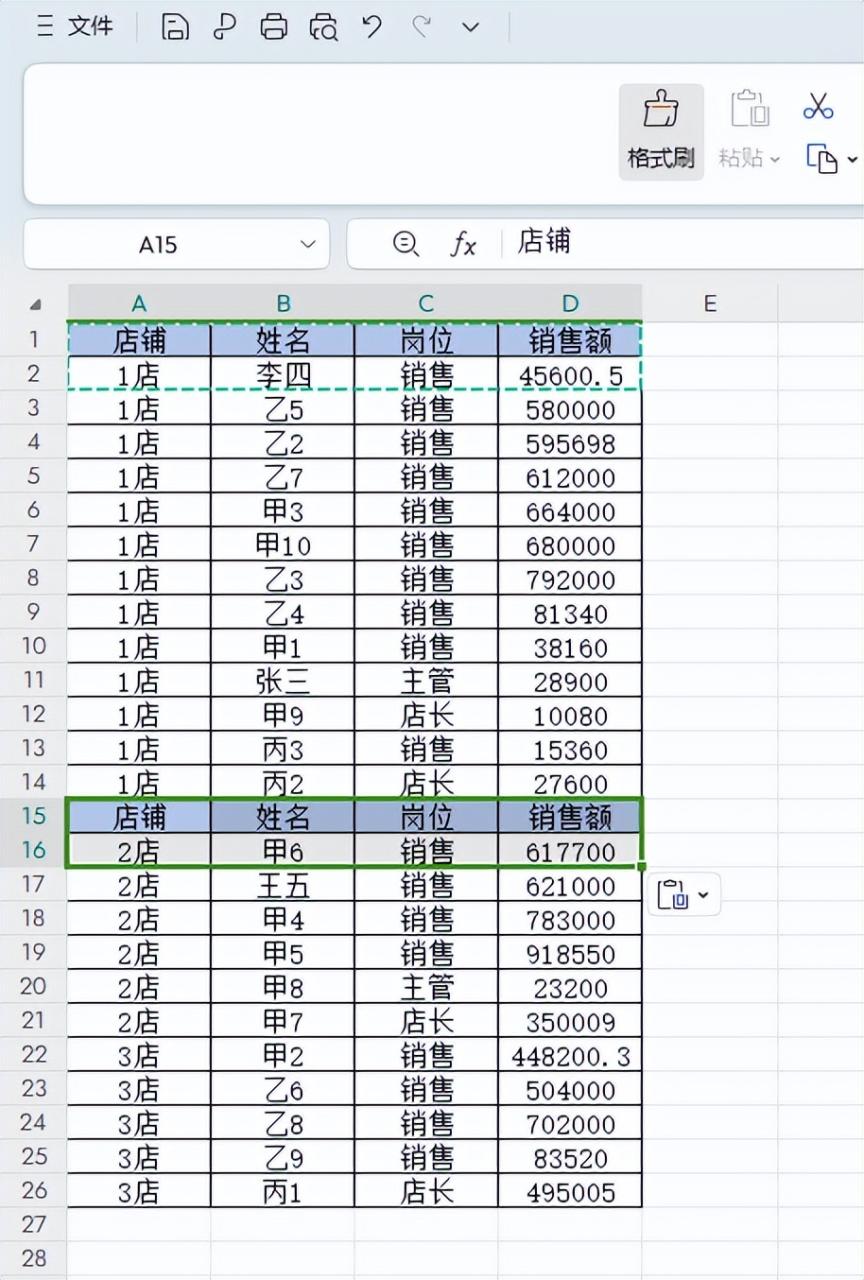Click the formula bar showing 店铺
This screenshot has height=1280, width=864.
pos(684,242)
